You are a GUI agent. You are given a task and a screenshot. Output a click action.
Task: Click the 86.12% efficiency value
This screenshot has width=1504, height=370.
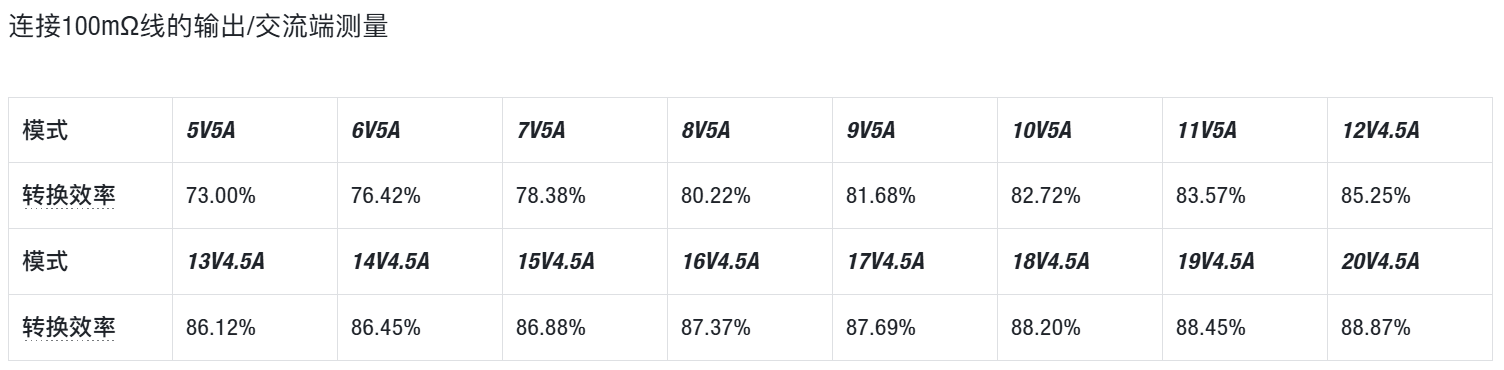[x=221, y=328]
